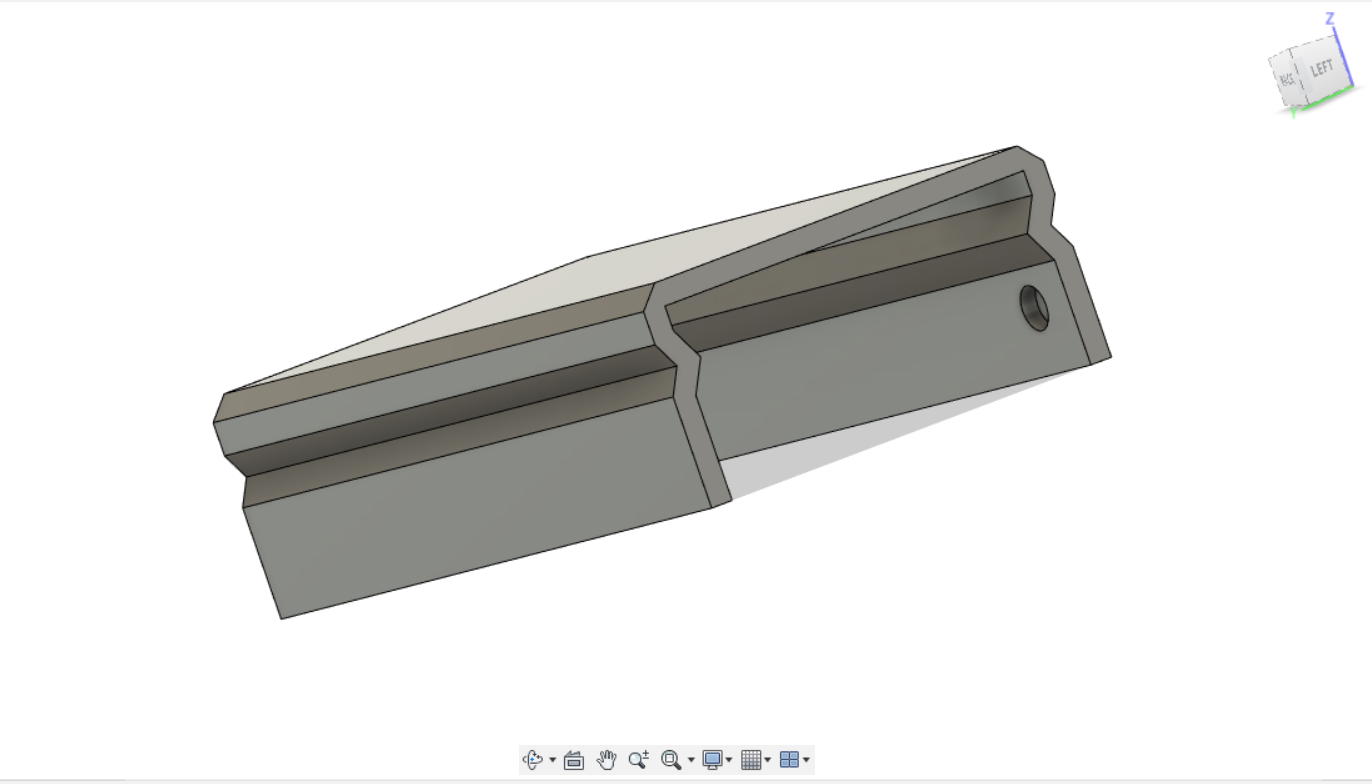Expand the Viewports dropdown arrow
This screenshot has width=1372, height=784.
pyautogui.click(x=806, y=761)
